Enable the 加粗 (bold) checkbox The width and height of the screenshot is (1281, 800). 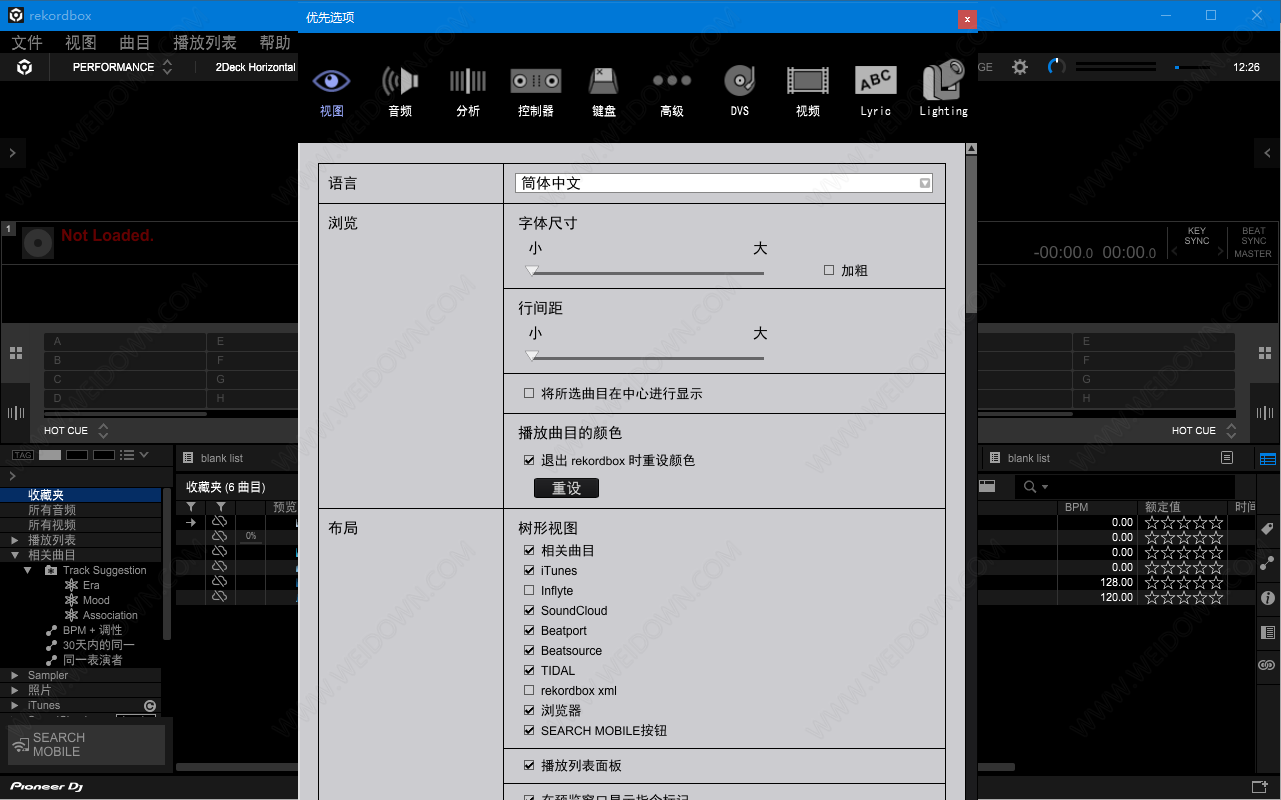coord(829,270)
